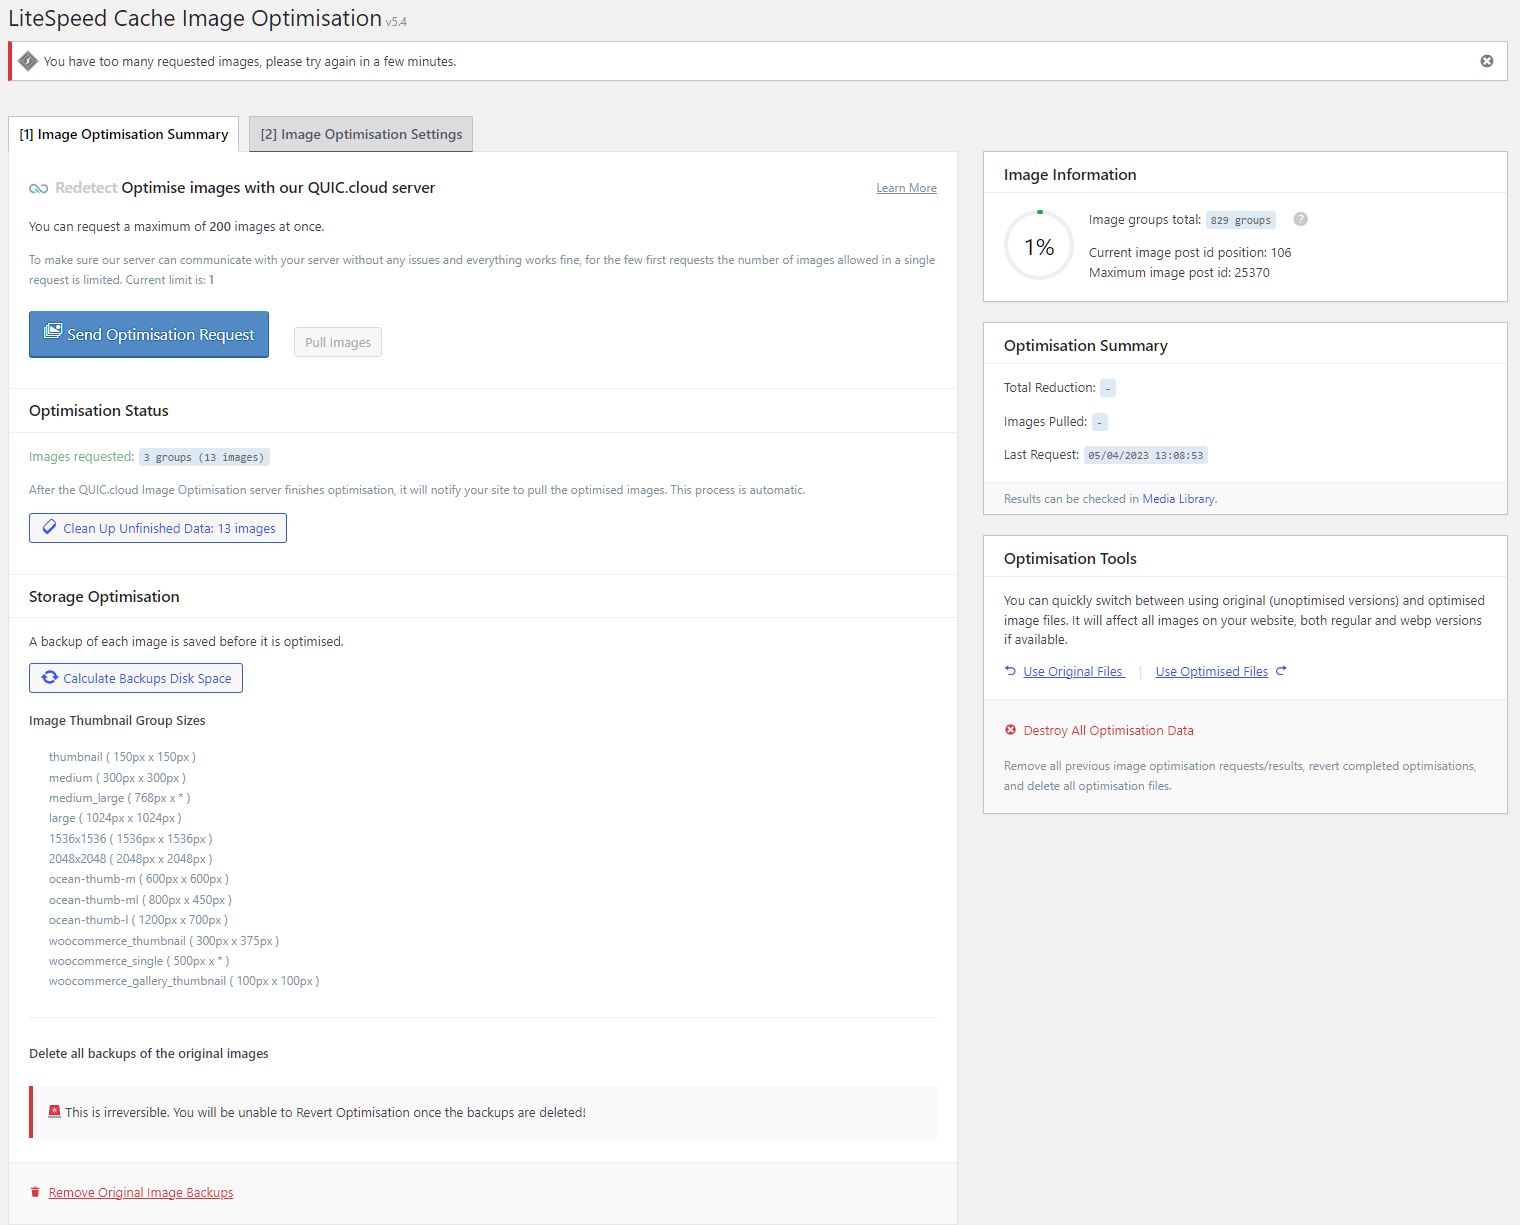Select the Image Optimisation Summary tab

tap(124, 134)
